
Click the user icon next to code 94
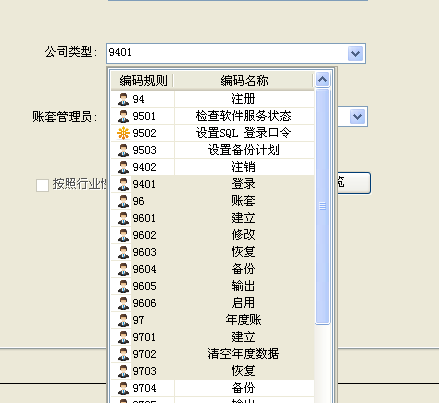pos(123,99)
